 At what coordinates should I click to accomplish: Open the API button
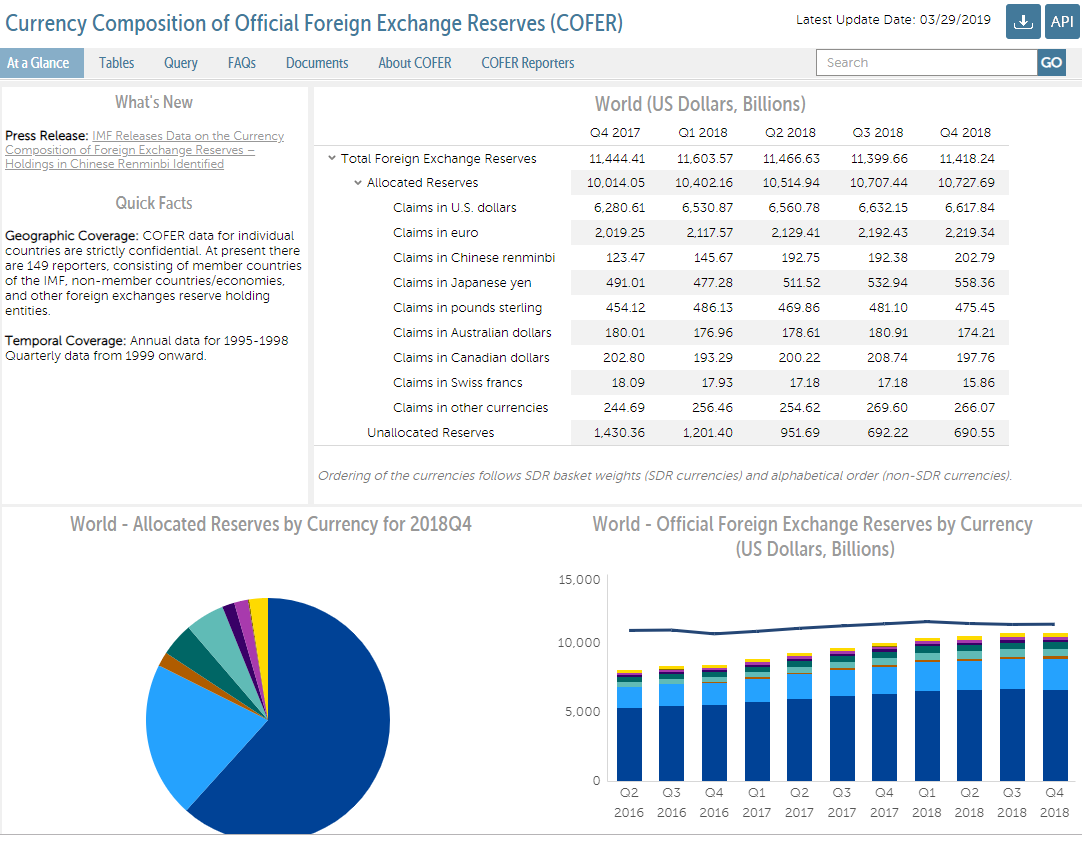point(1061,22)
